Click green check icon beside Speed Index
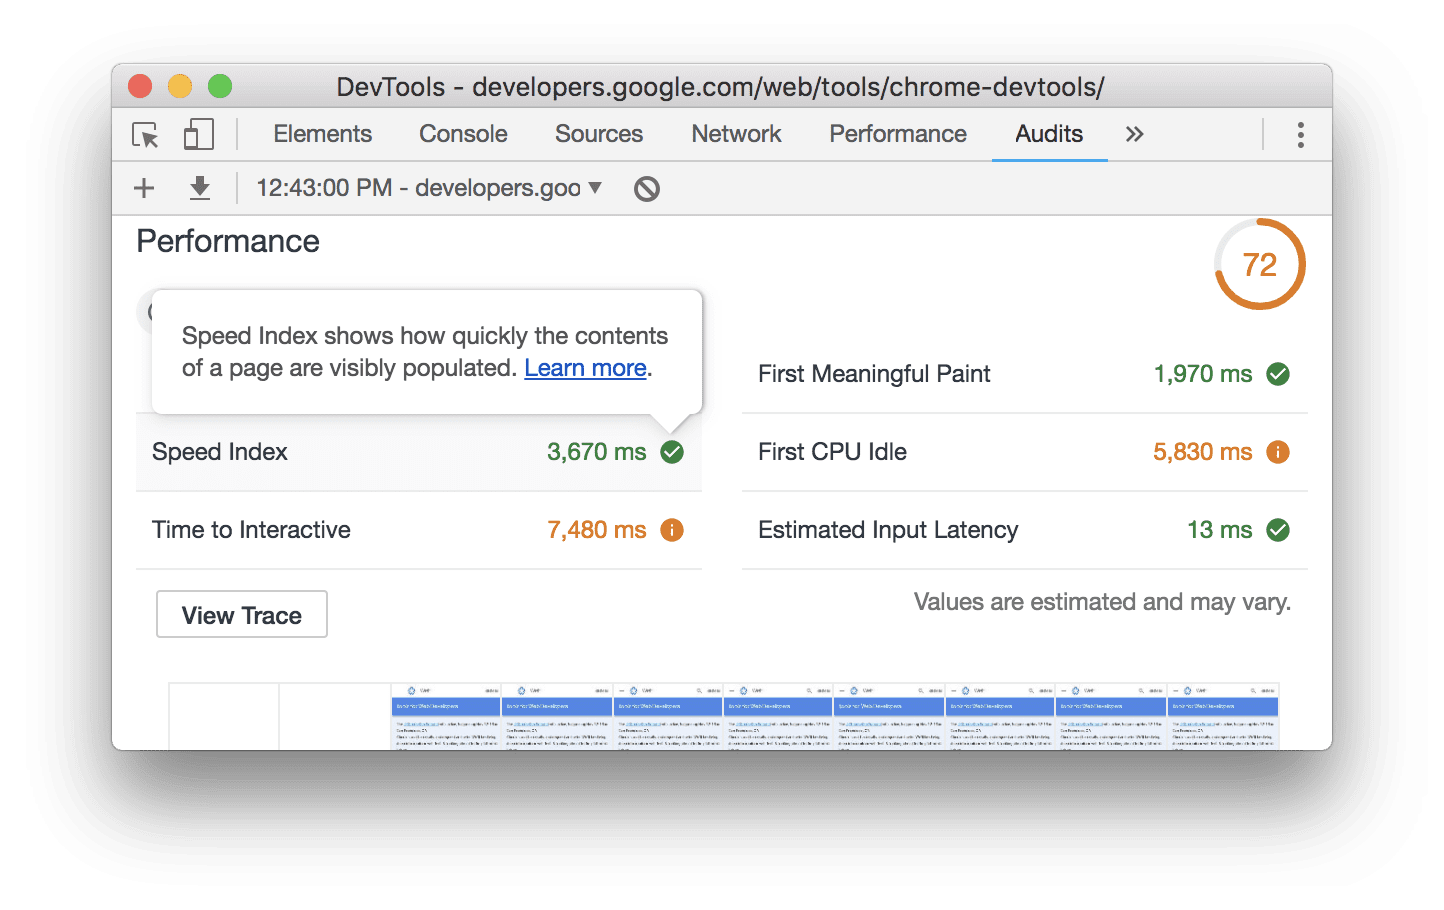The image size is (1444, 910). 672,452
